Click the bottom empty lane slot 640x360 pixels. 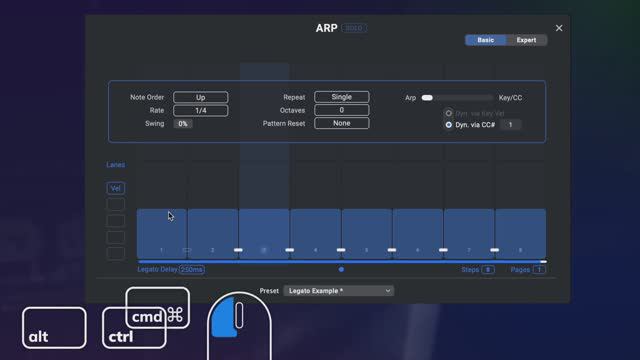[x=116, y=253]
